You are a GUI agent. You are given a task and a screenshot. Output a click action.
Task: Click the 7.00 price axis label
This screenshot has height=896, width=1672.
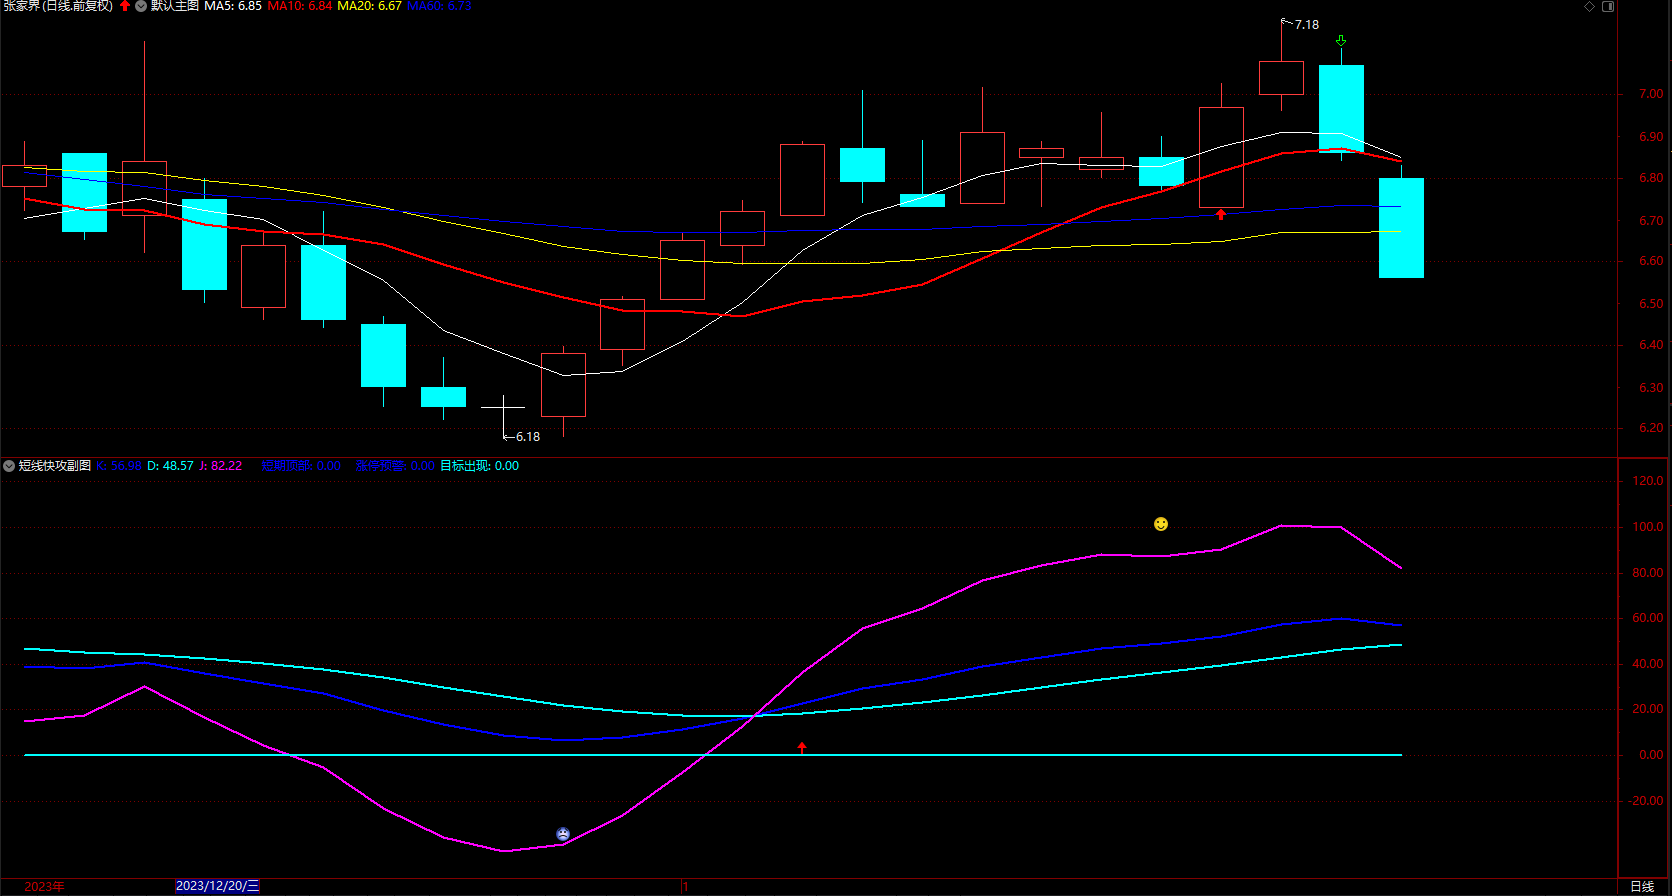[x=1651, y=94]
